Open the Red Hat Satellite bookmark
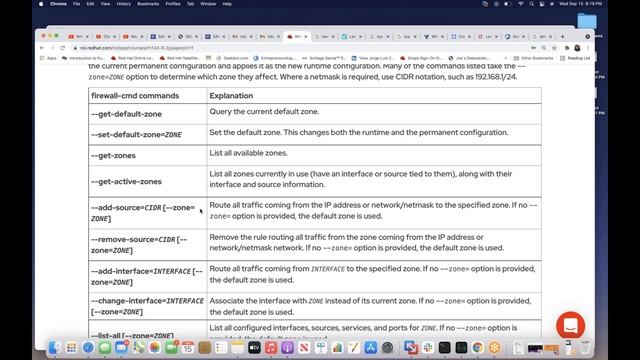 click(x=180, y=58)
